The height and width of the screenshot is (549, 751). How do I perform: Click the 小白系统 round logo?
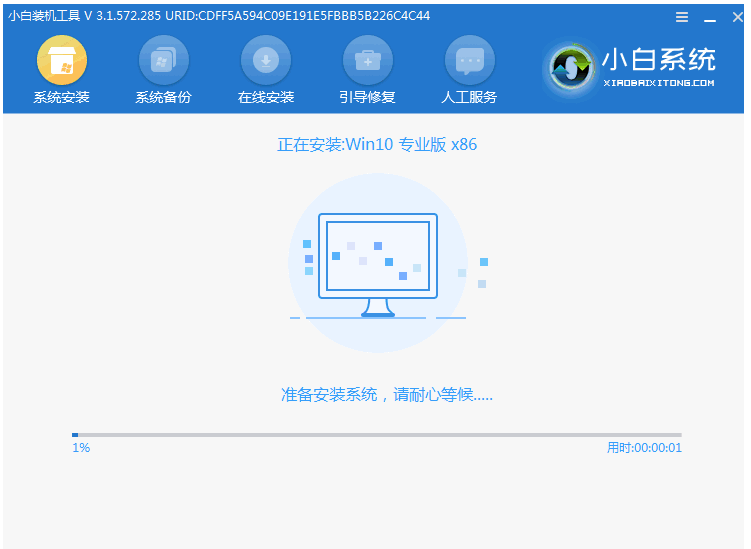pyautogui.click(x=571, y=71)
